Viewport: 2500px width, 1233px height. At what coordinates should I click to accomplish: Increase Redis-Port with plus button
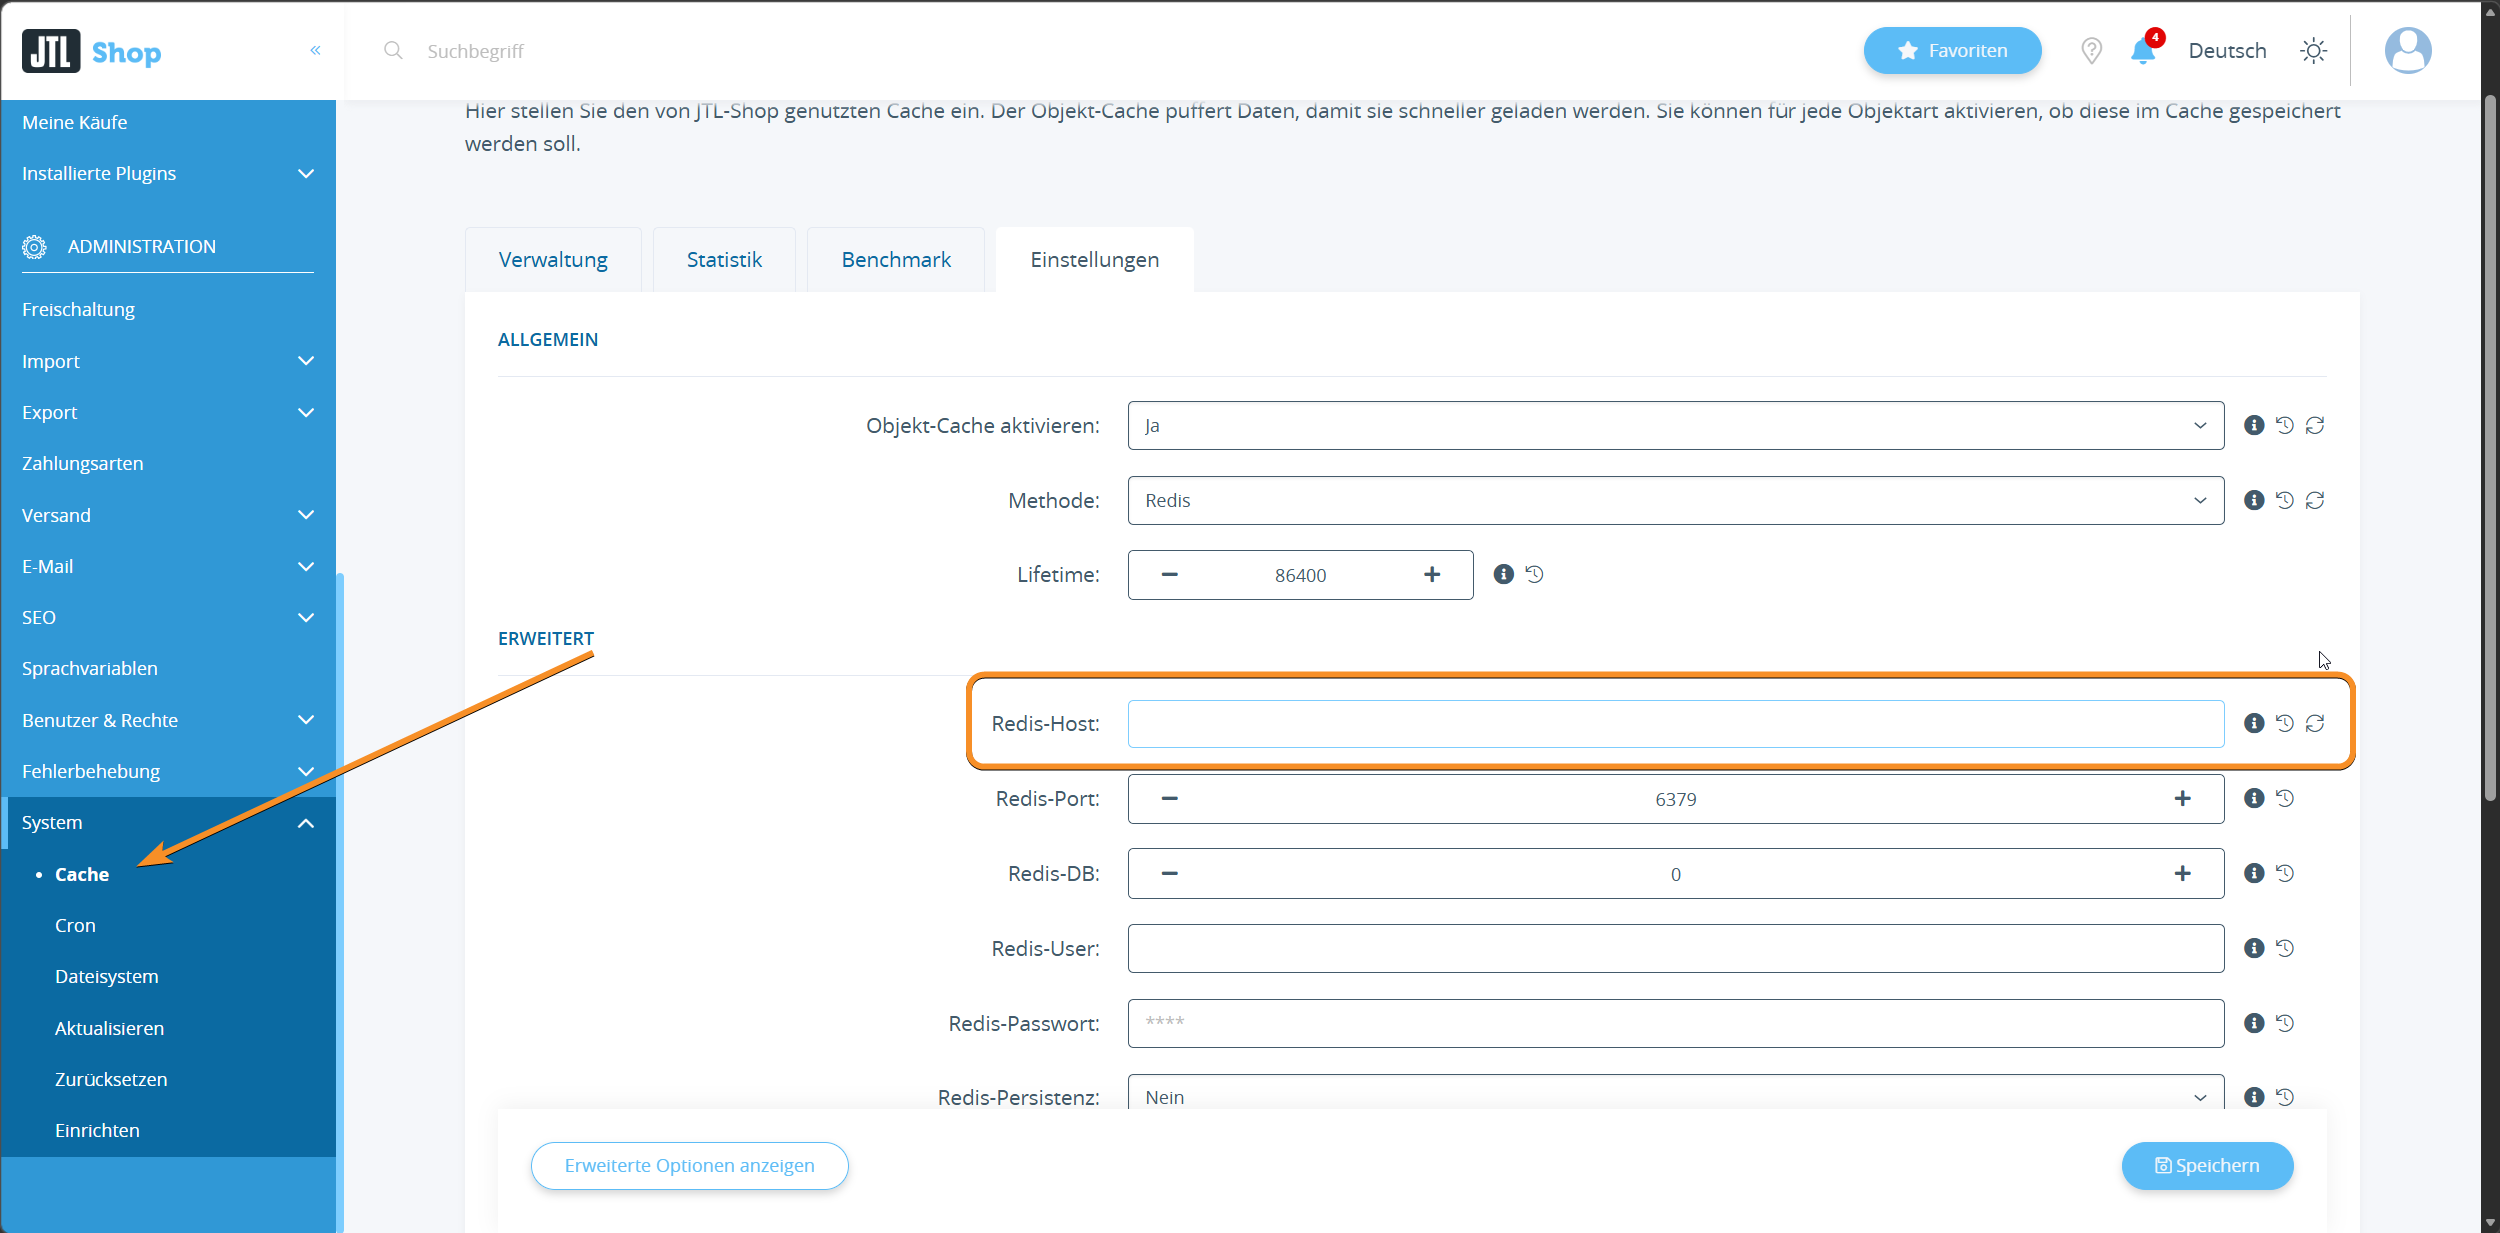point(2182,799)
